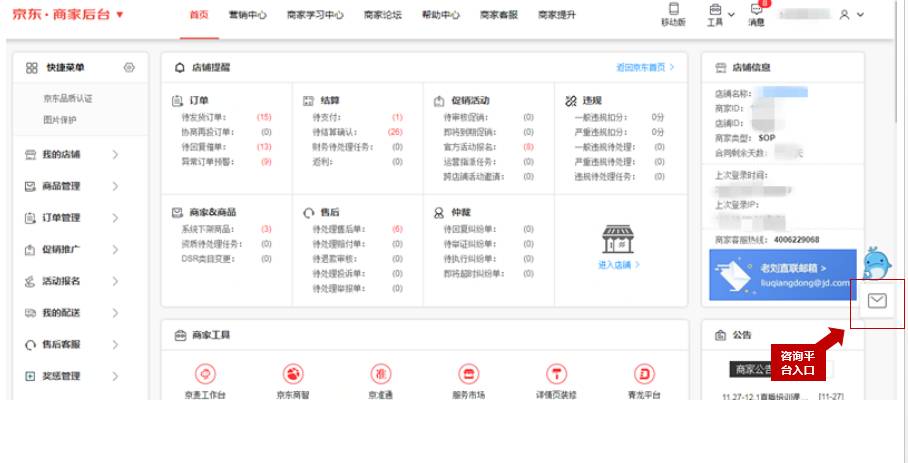Image resolution: width=908 pixels, height=463 pixels.
Task: Go to the 首页 tab
Action: (x=199, y=16)
